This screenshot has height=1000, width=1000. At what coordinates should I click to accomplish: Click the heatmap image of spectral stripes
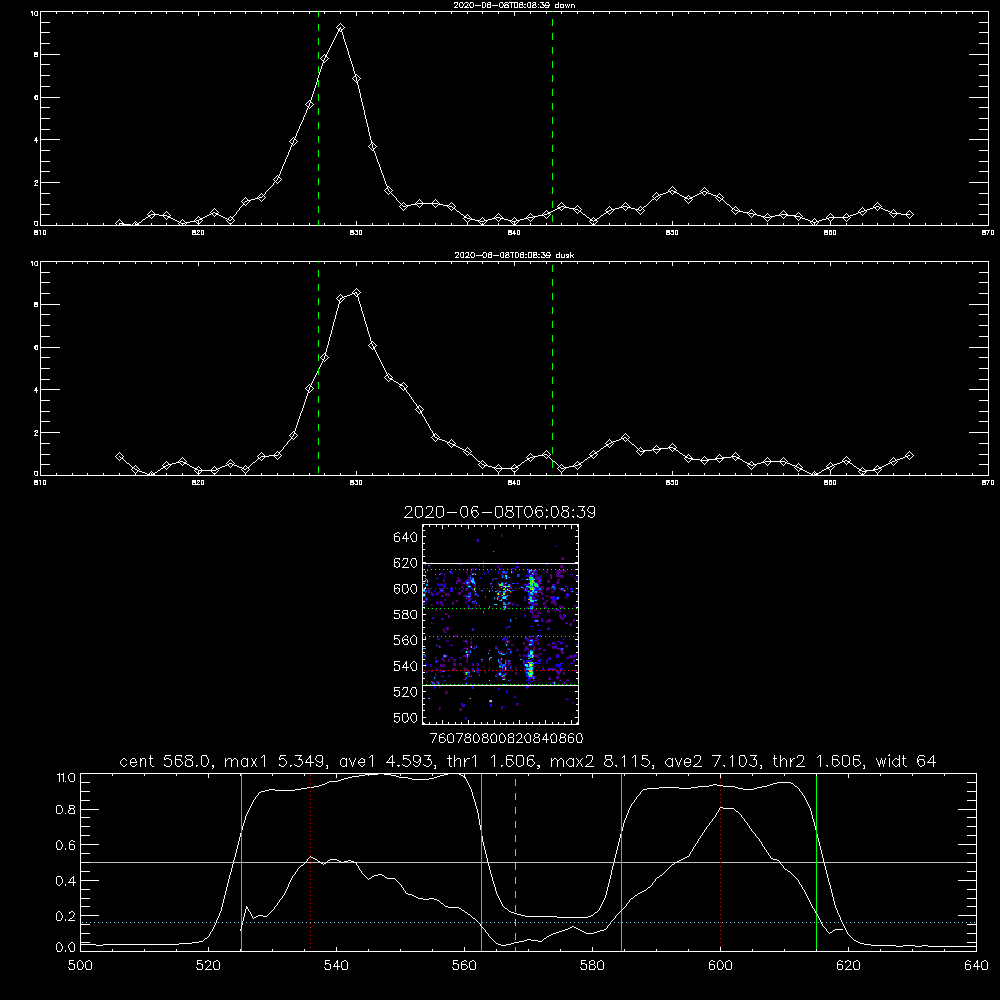click(x=501, y=624)
